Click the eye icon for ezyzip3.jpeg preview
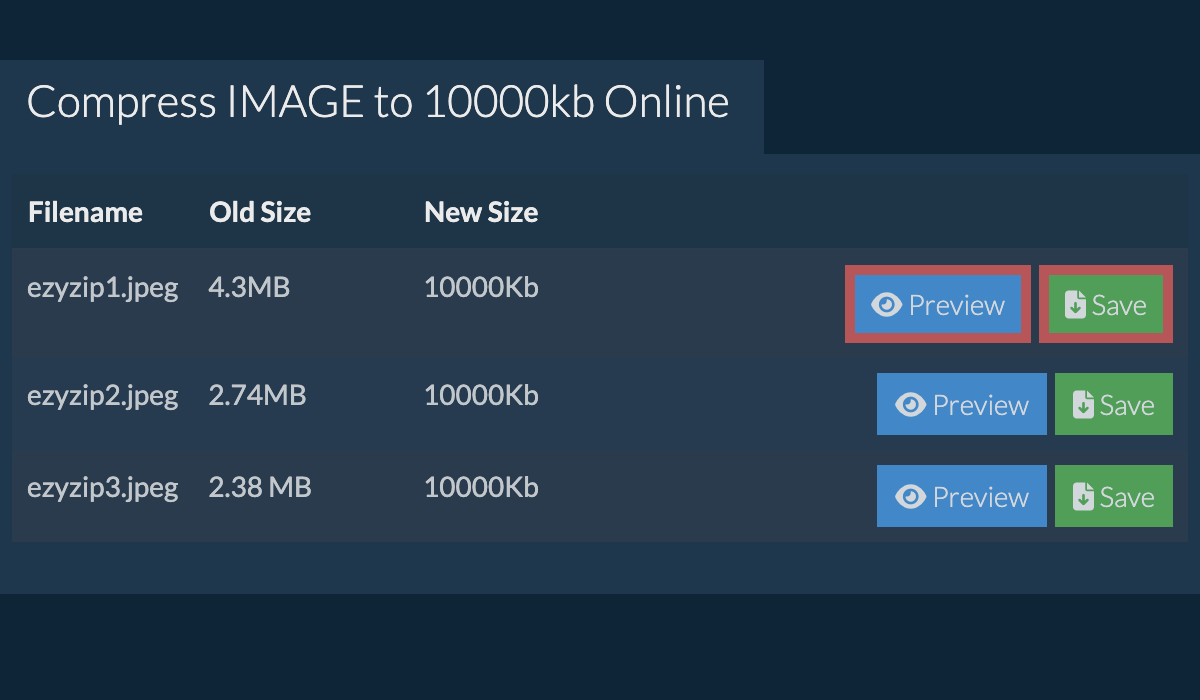Image resolution: width=1200 pixels, height=700 pixels. pos(910,497)
